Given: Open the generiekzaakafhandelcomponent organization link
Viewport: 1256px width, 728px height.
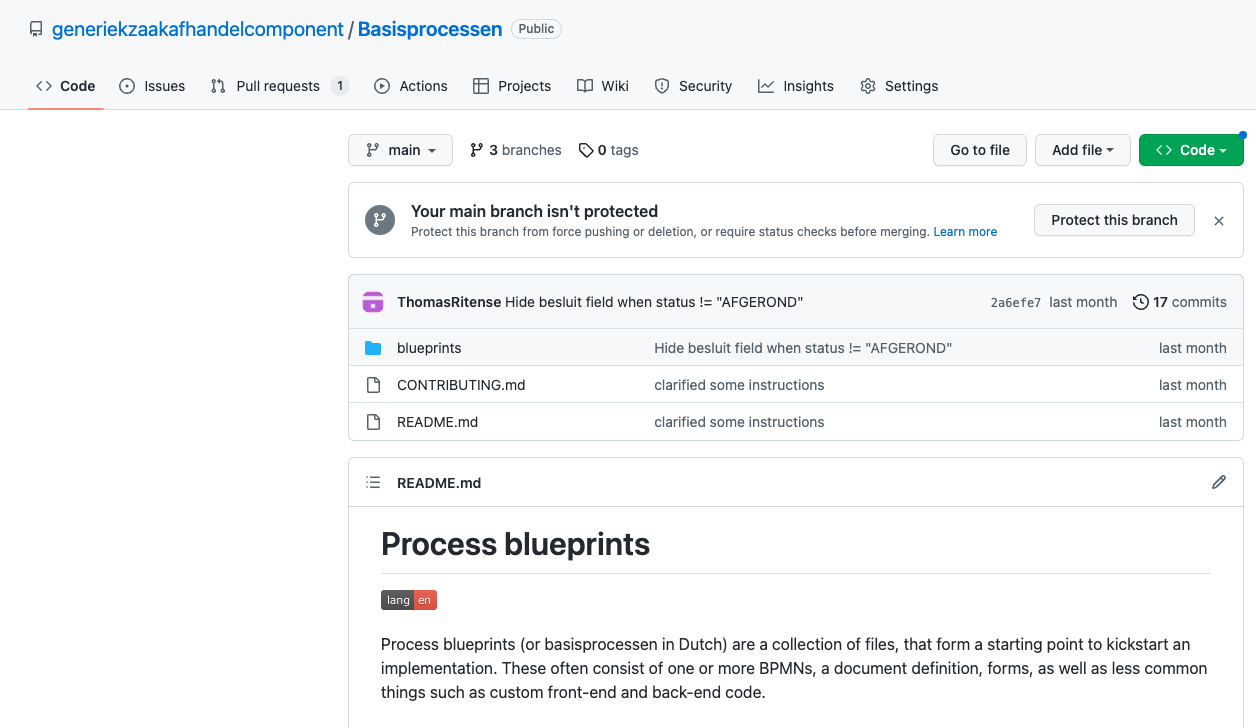Looking at the screenshot, I should (x=198, y=29).
